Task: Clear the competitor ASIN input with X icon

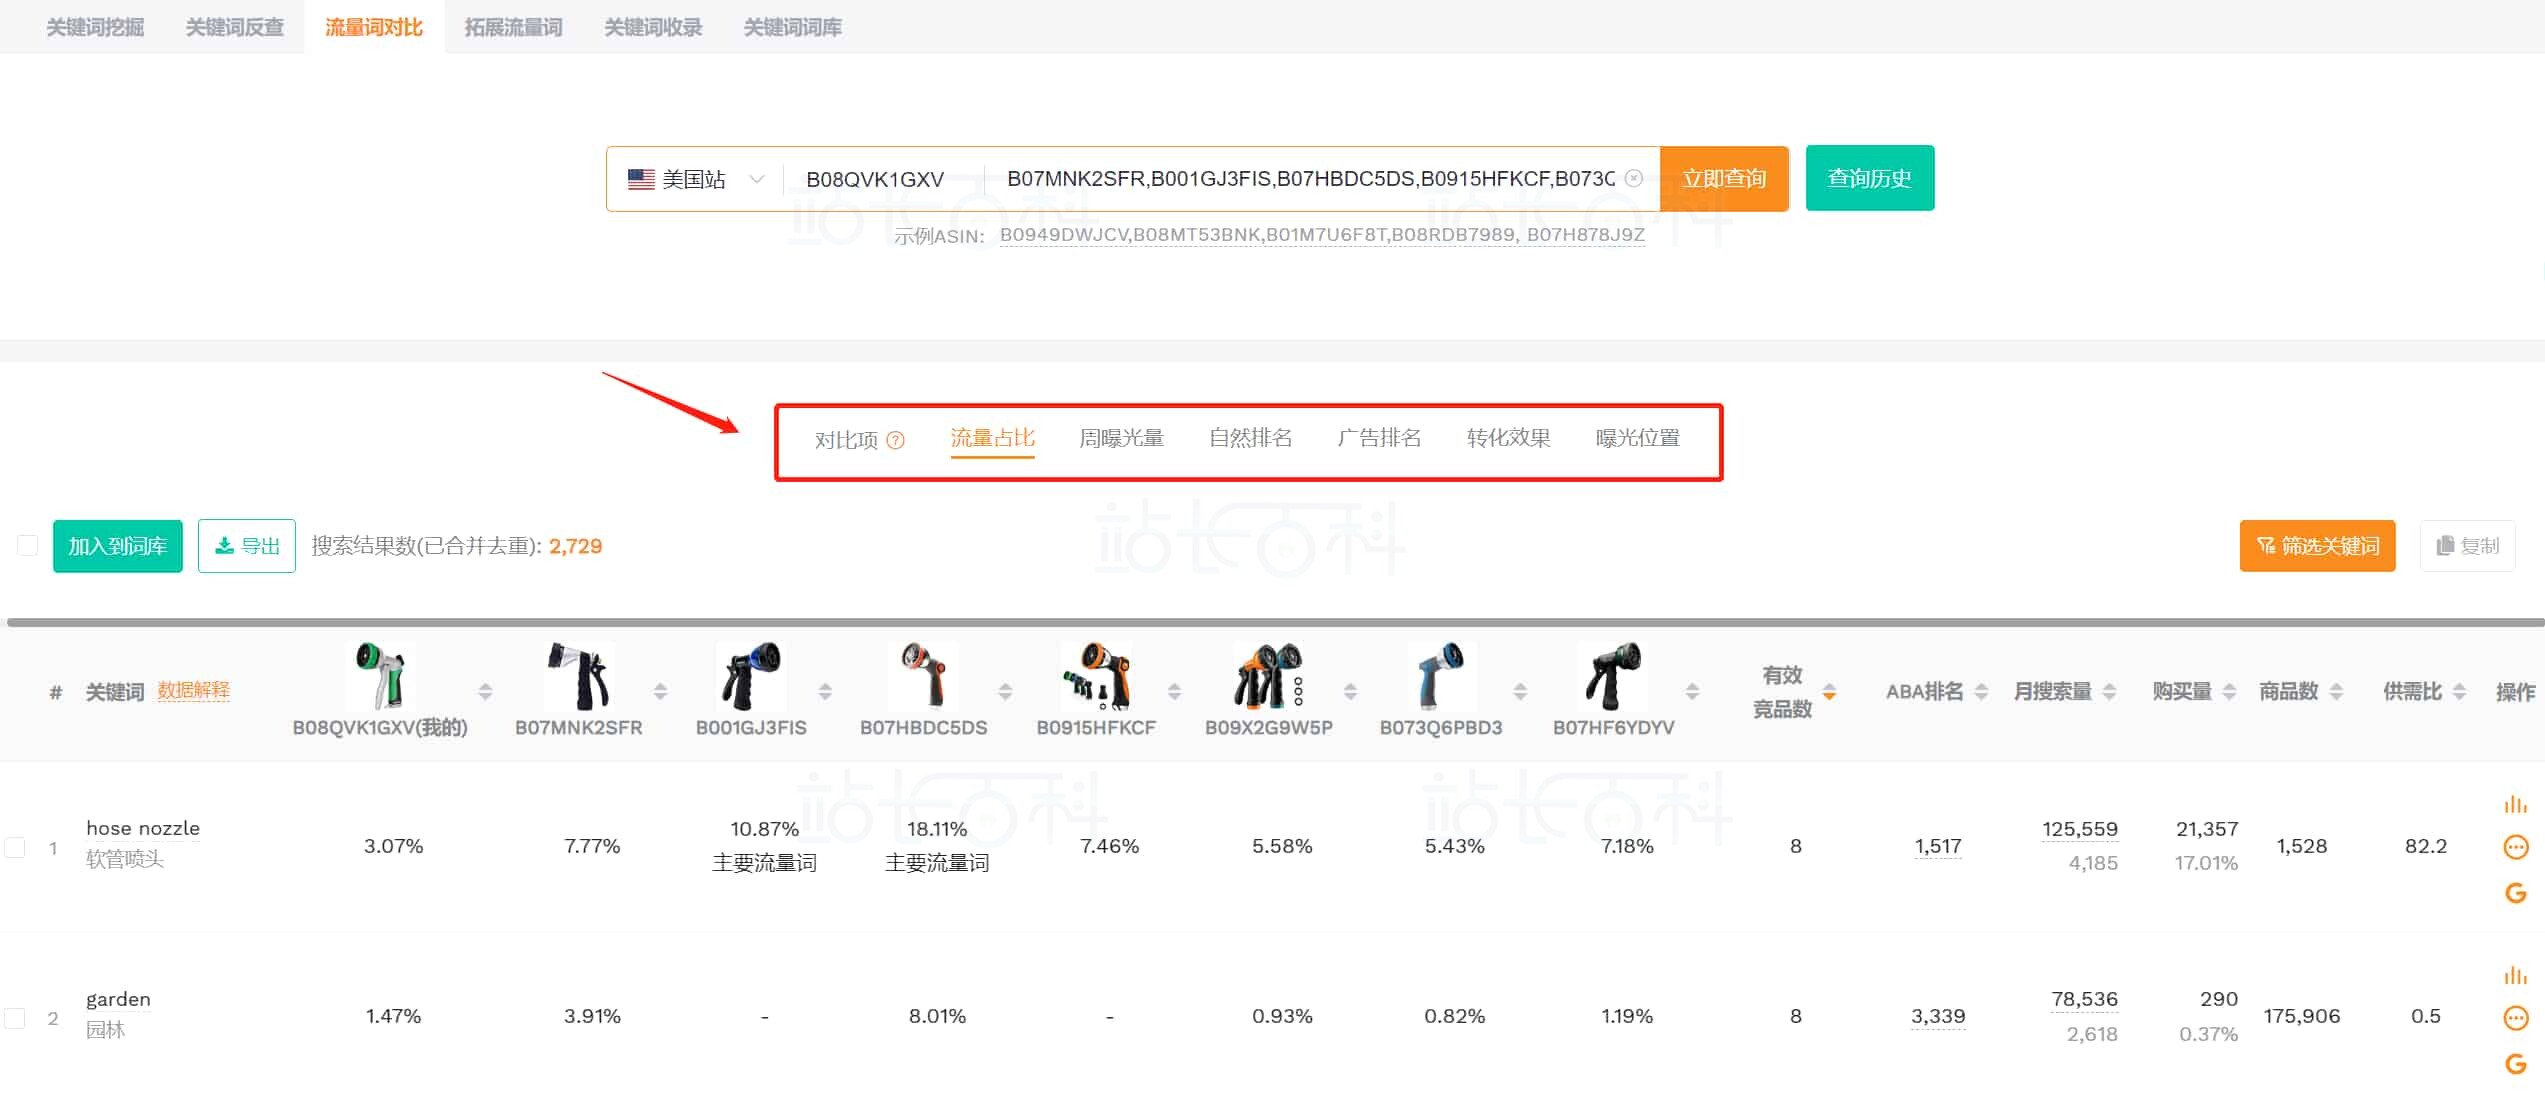Action: (1634, 178)
